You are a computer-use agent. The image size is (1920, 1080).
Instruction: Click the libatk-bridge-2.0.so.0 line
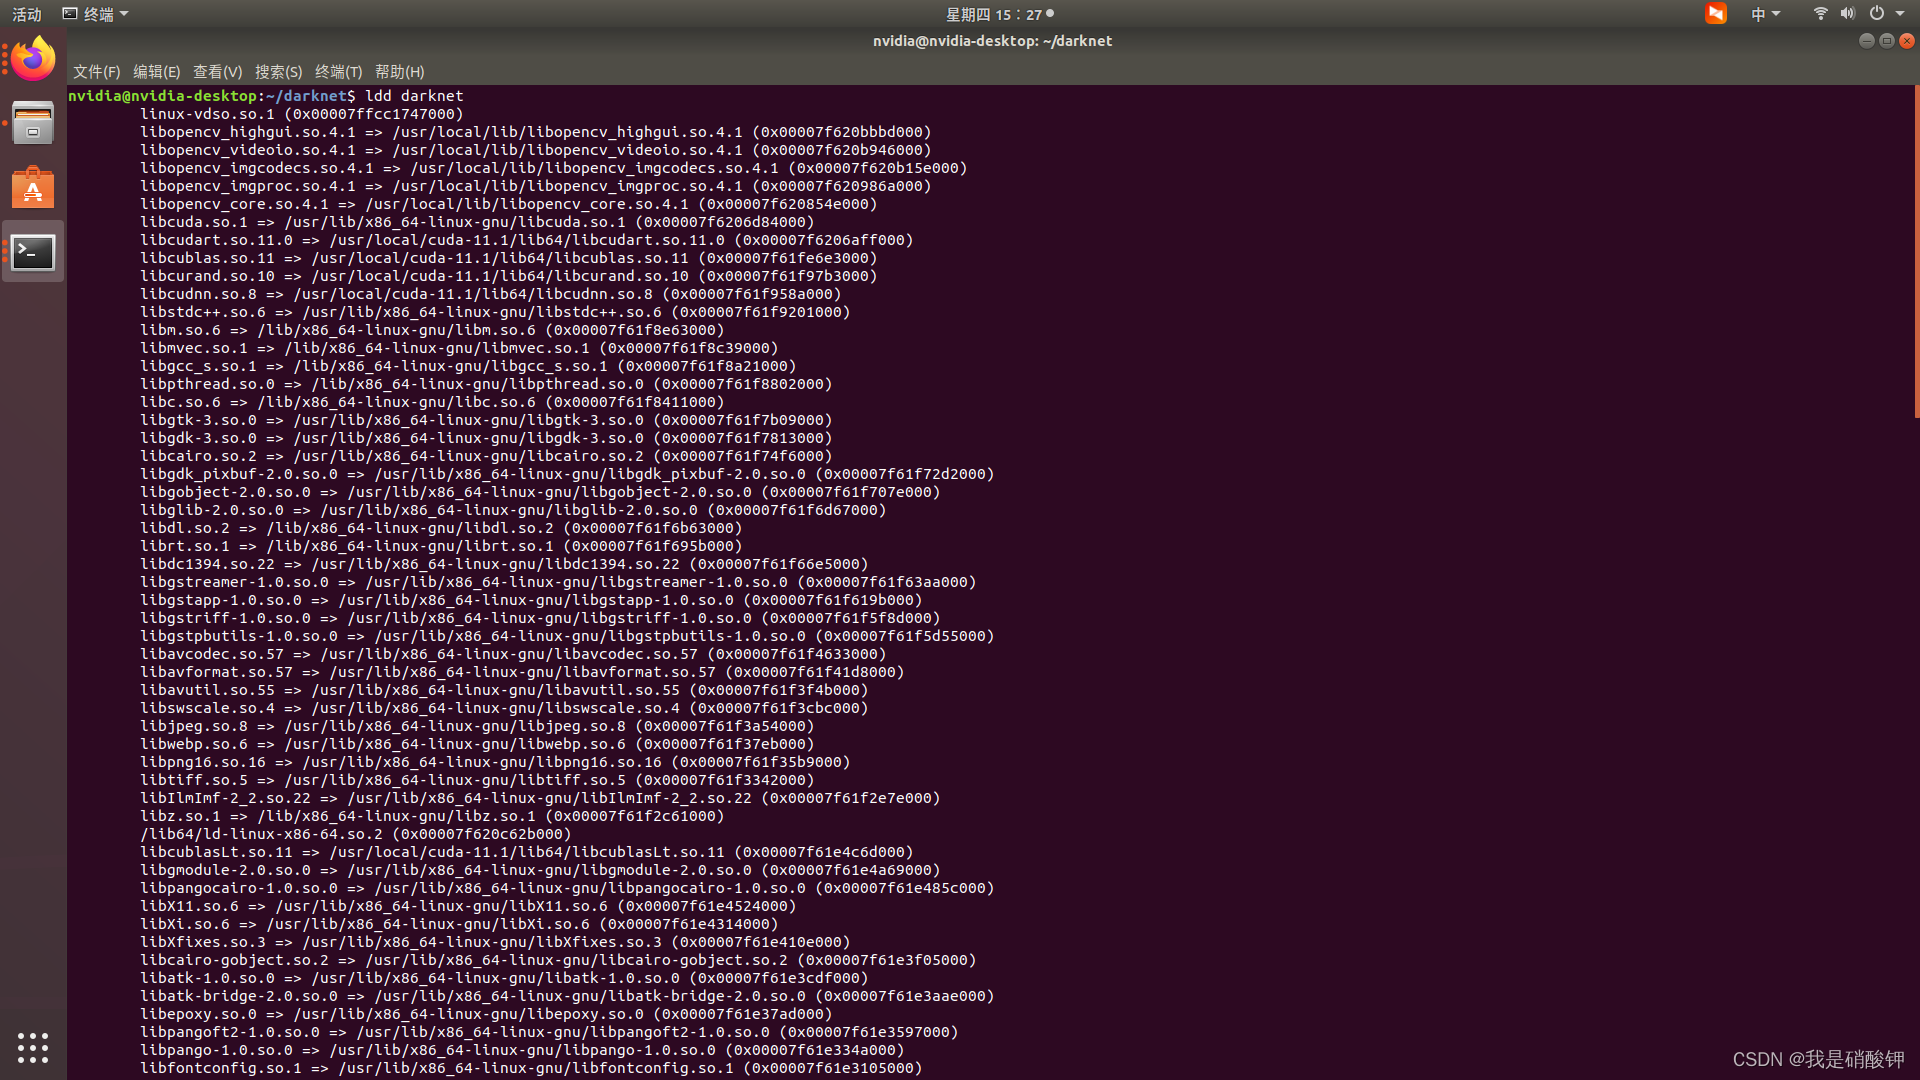[567, 996]
